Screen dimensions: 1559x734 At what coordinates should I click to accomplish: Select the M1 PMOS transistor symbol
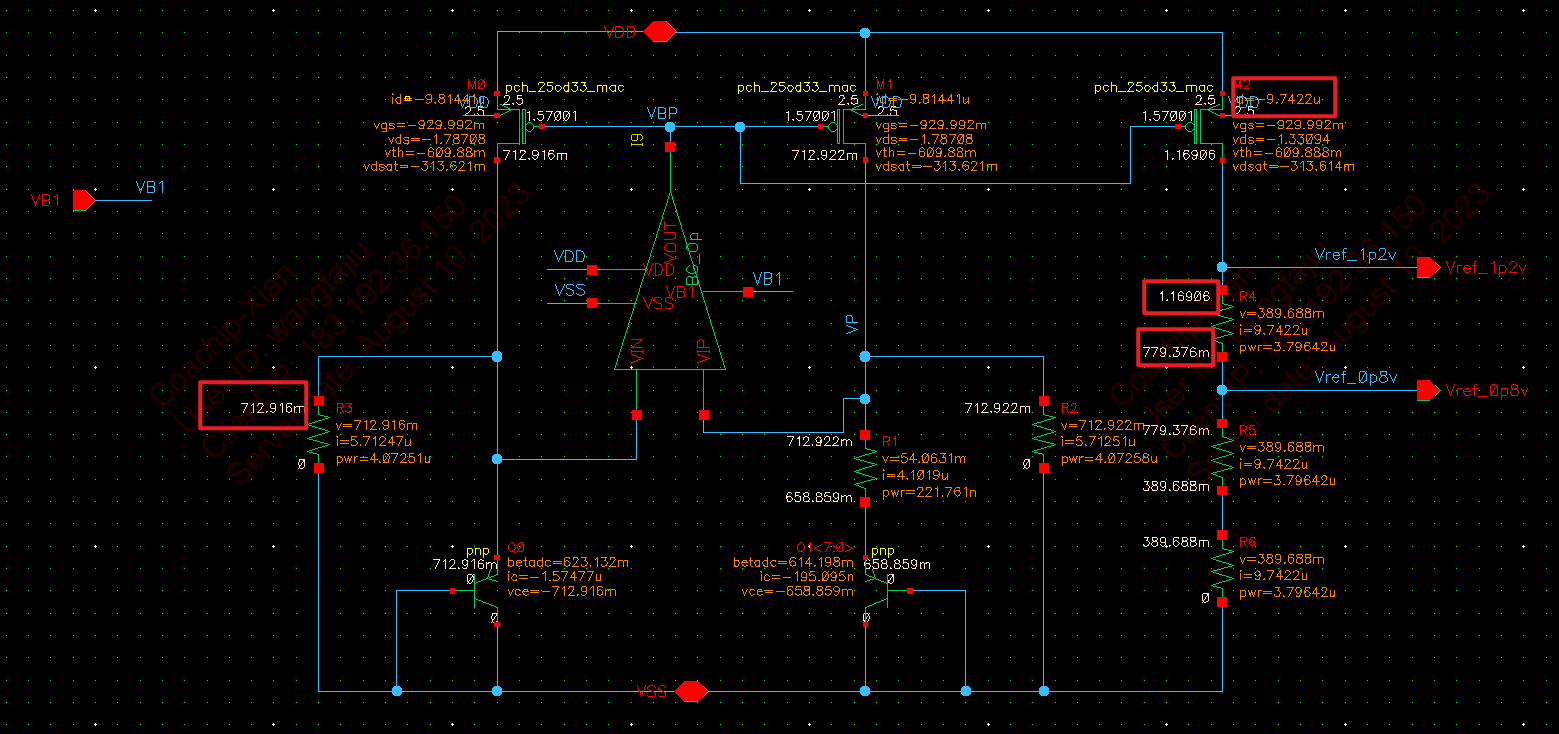pyautogui.click(x=848, y=128)
